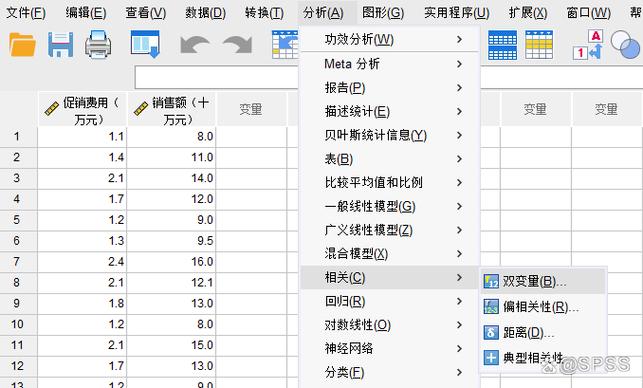
Task: Click the partial correlation 偏相关性 icon
Action: point(491,306)
